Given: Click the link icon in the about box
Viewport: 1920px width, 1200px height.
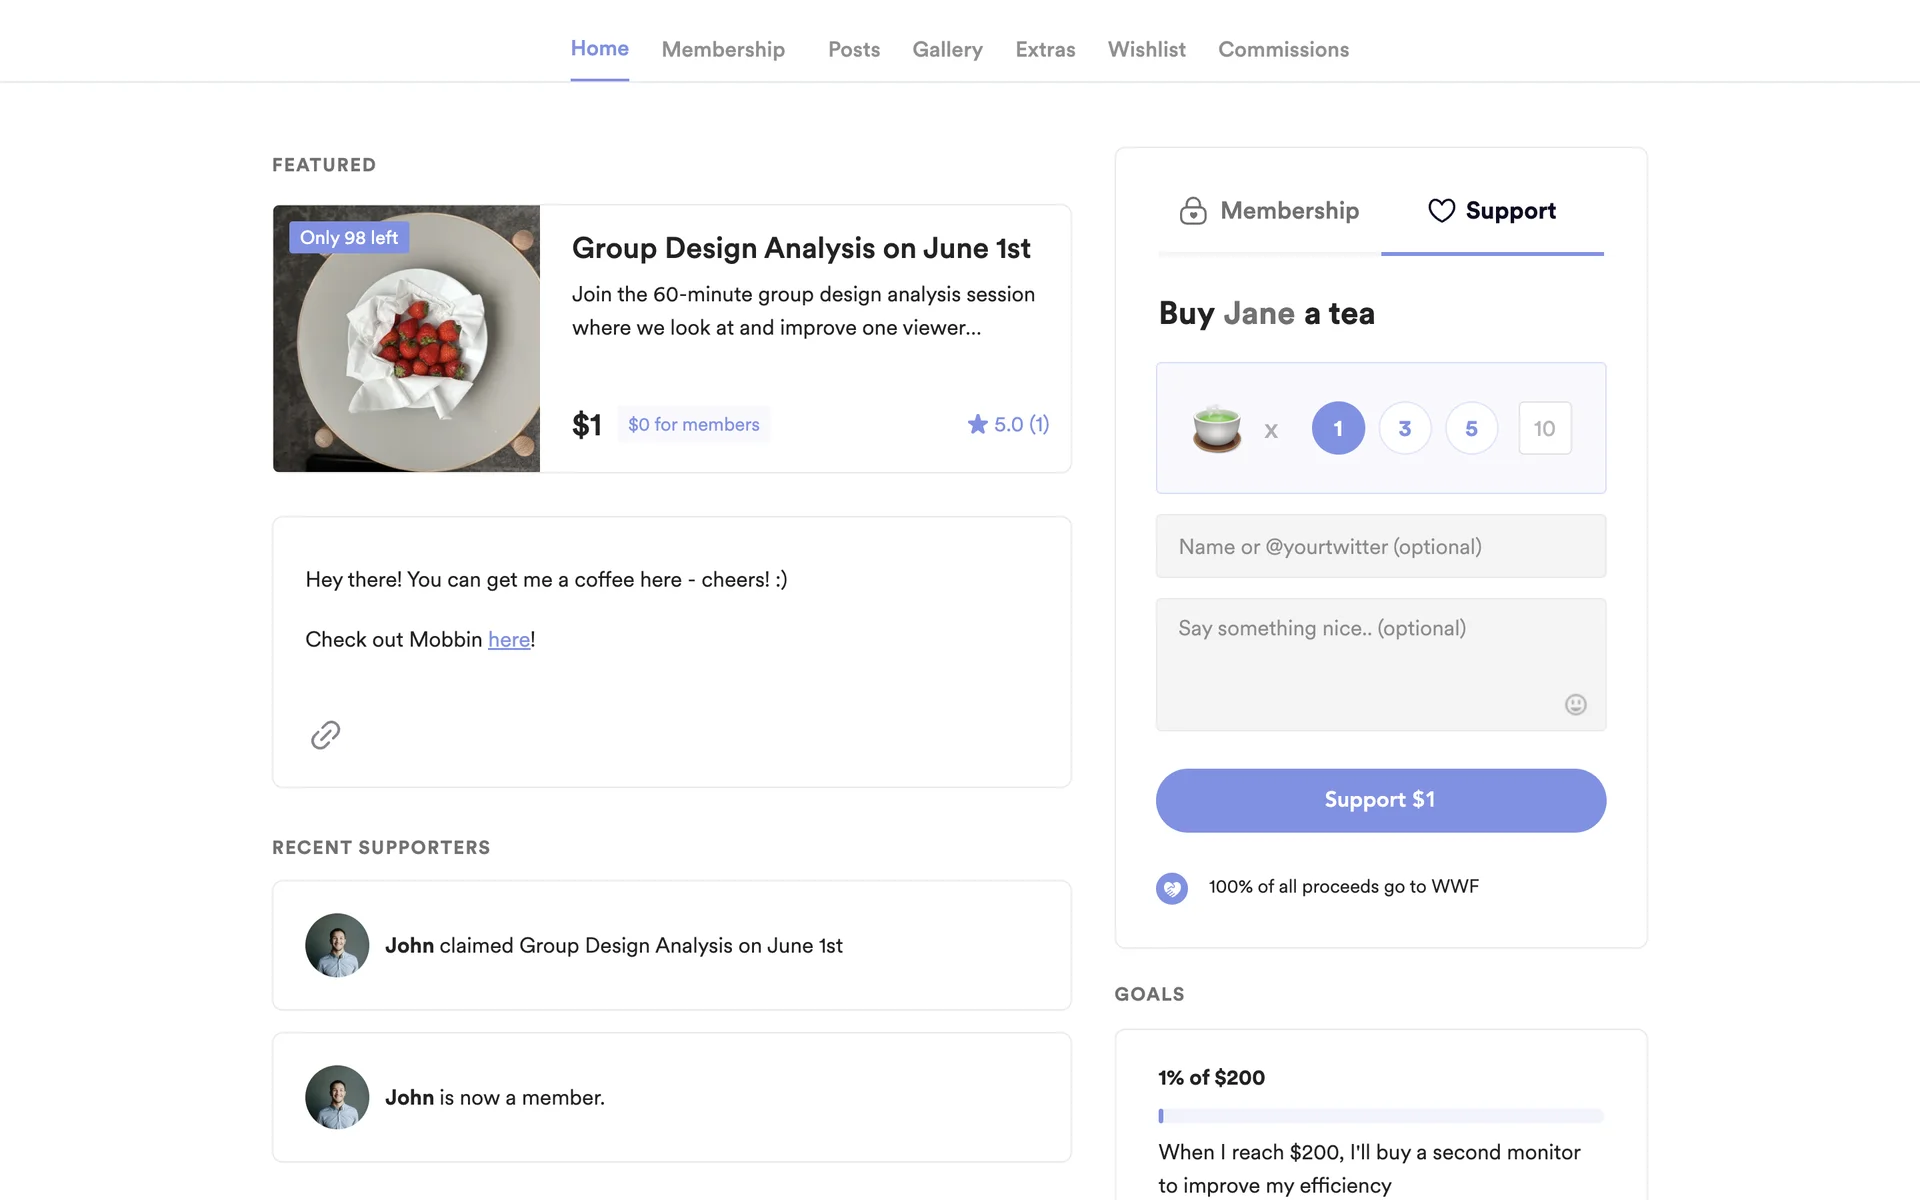Looking at the screenshot, I should pyautogui.click(x=325, y=735).
